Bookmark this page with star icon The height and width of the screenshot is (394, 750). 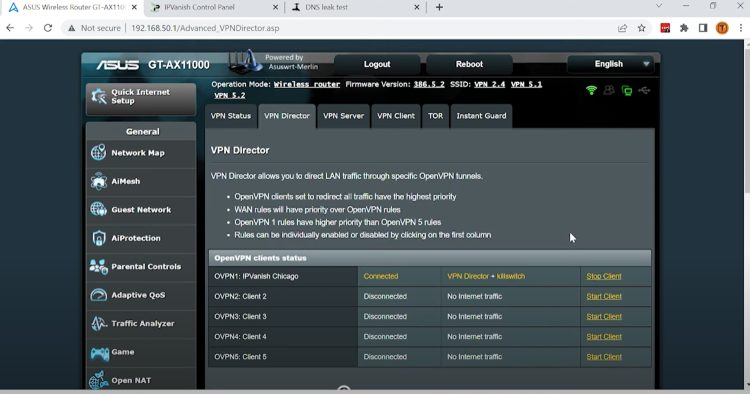pos(641,28)
